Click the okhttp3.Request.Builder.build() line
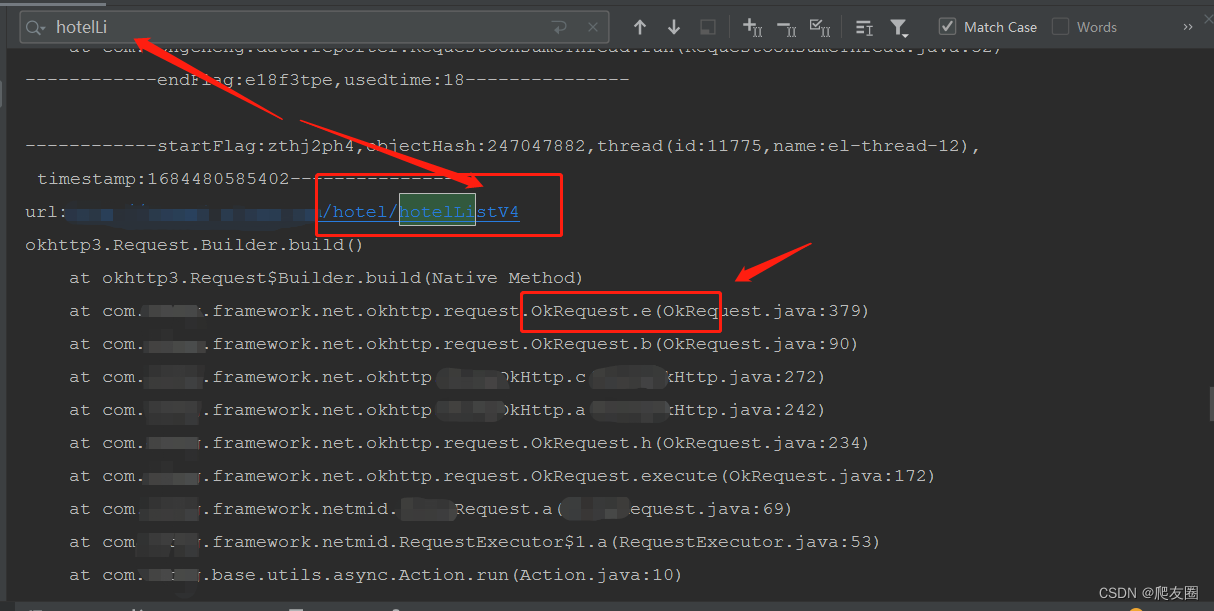1214x611 pixels. tap(194, 244)
